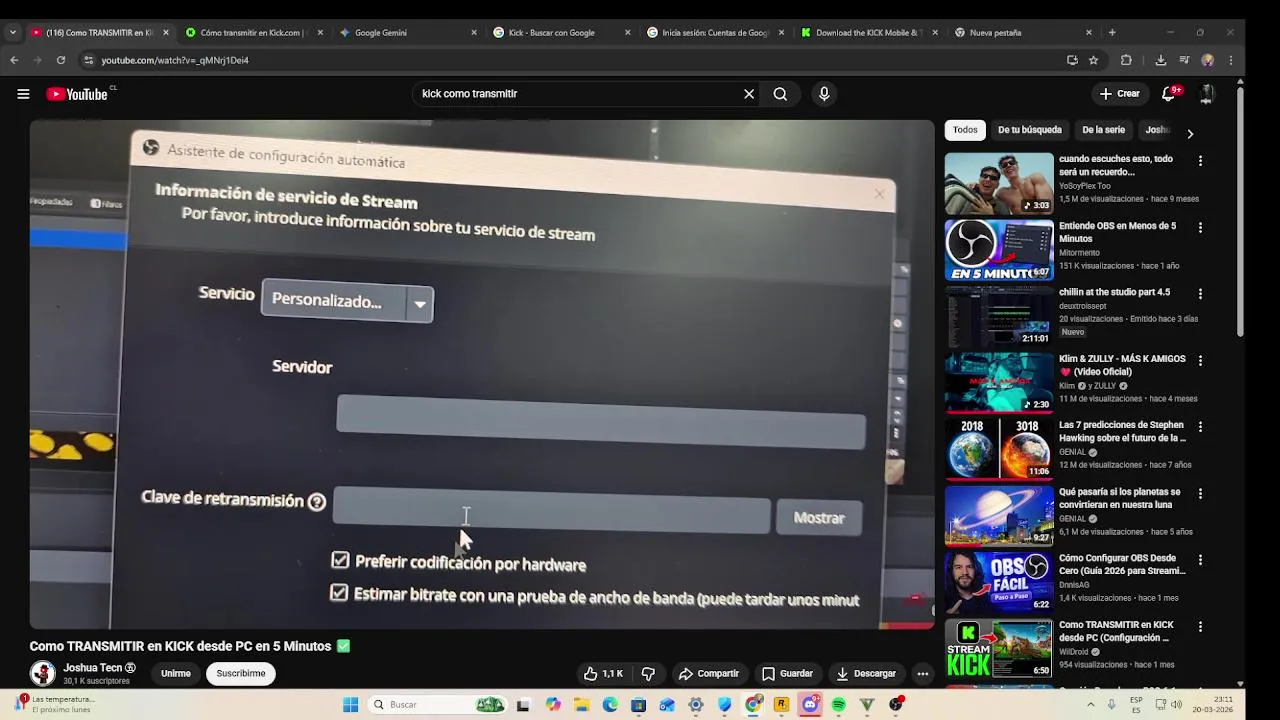This screenshot has height=720, width=1280.
Task: Open options for 'Entiende OBS en Menos' video
Action: coord(1200,227)
